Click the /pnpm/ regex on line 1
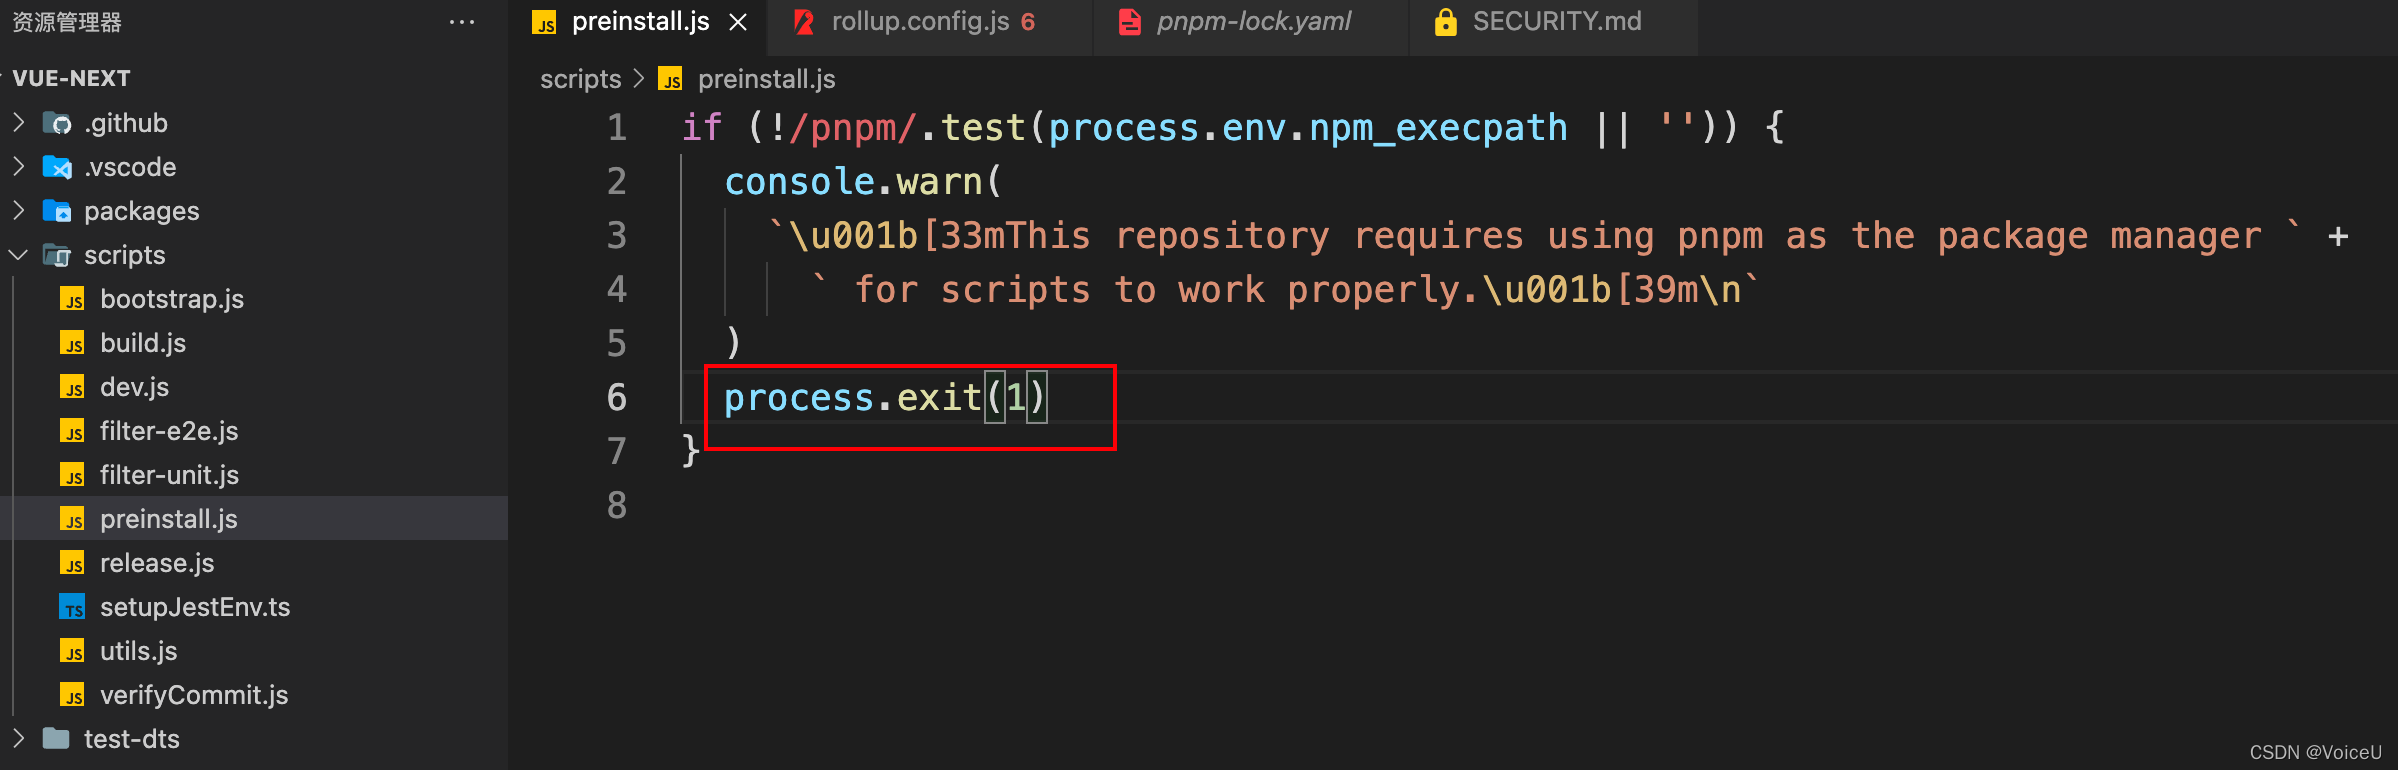The width and height of the screenshot is (2398, 770). 853,128
